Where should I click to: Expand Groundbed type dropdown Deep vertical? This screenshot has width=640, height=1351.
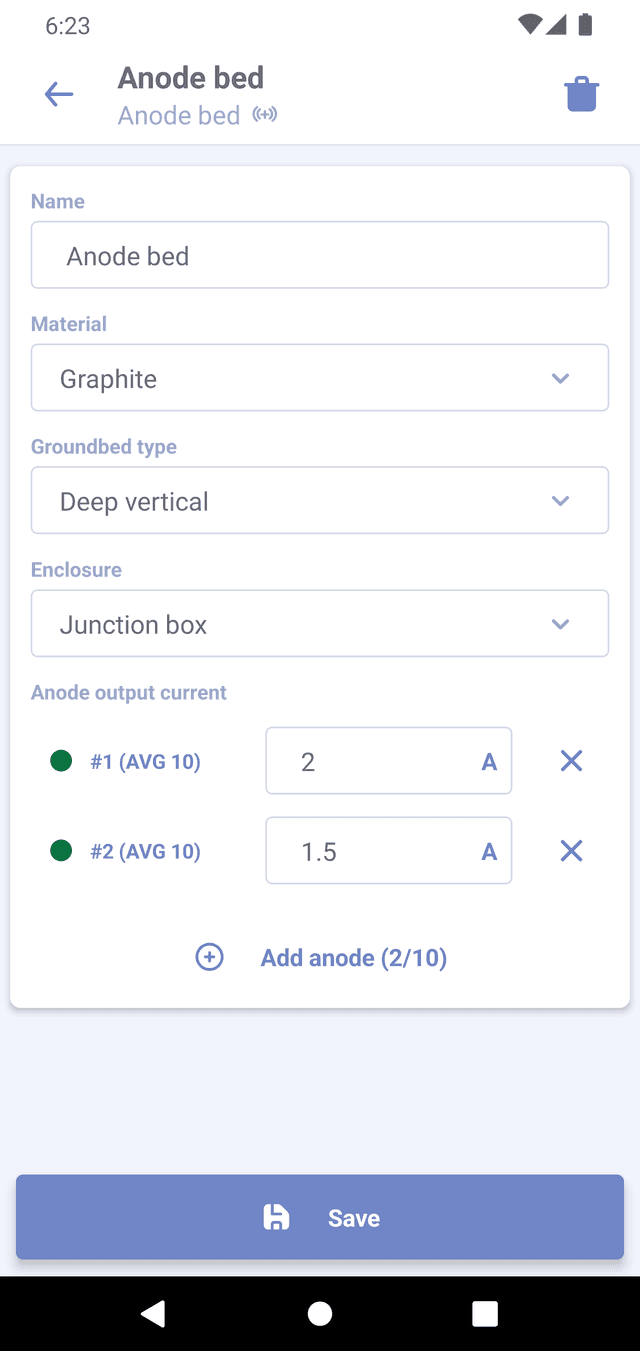point(320,500)
